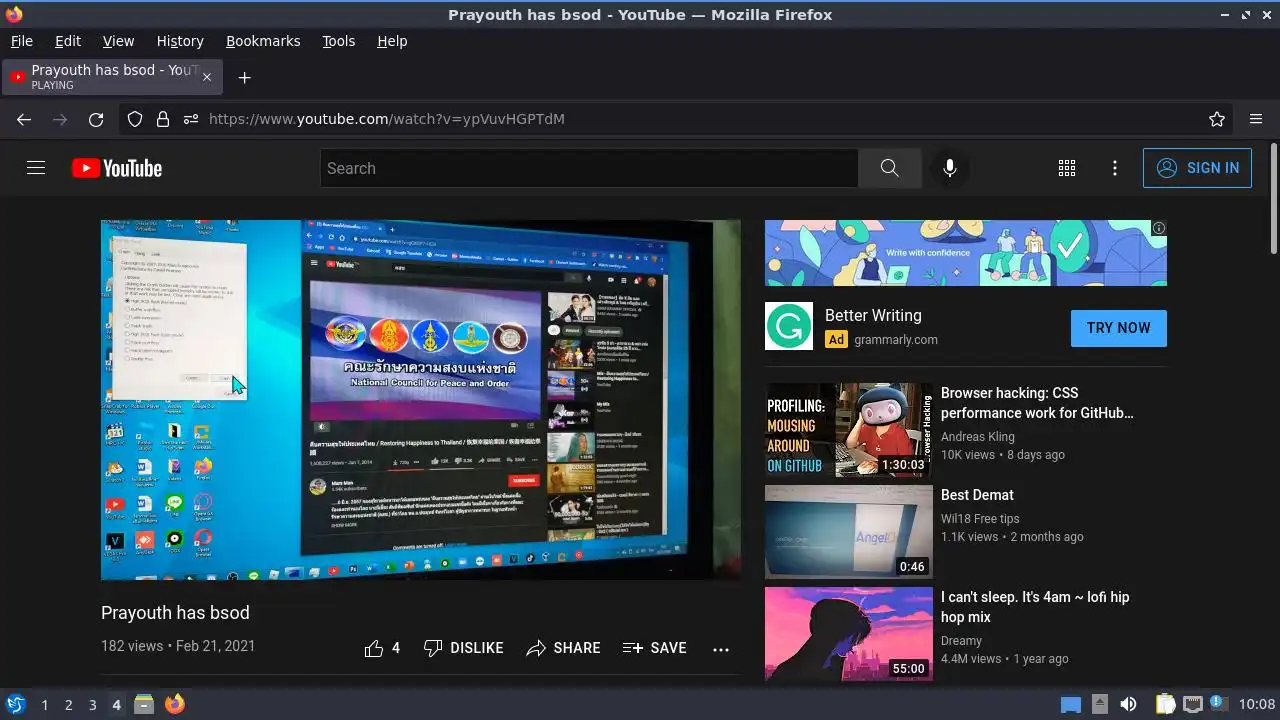The height and width of the screenshot is (720, 1280).
Task: Go back with the browser back arrow
Action: pos(24,119)
